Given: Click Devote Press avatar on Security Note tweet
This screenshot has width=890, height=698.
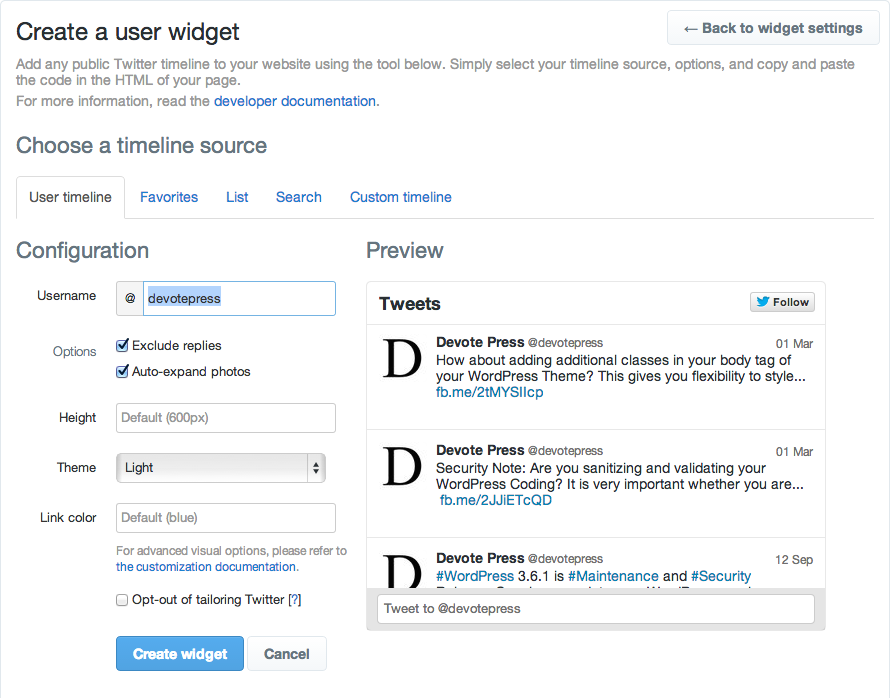Looking at the screenshot, I should pyautogui.click(x=402, y=466).
